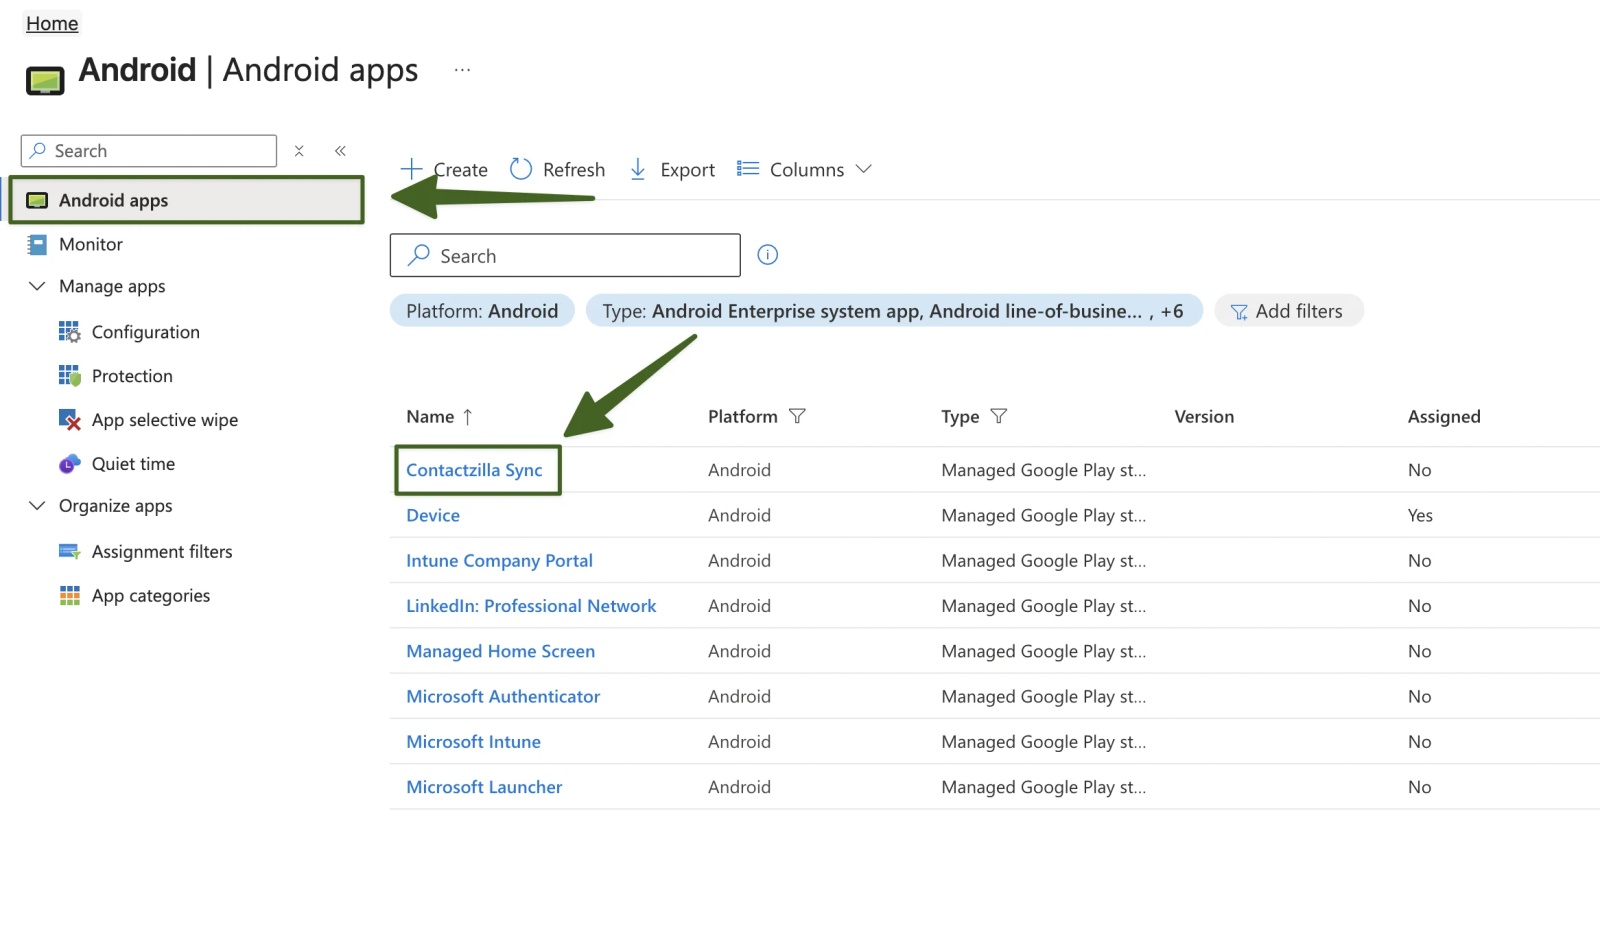Collapse the Manage apps section chevron

pos(37,286)
